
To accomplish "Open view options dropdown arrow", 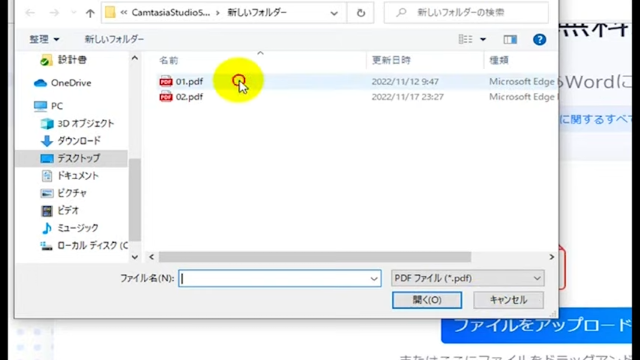I will [483, 40].
